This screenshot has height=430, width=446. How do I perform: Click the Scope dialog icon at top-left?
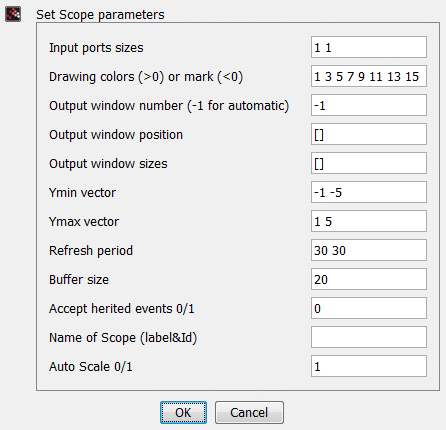click(x=13, y=14)
